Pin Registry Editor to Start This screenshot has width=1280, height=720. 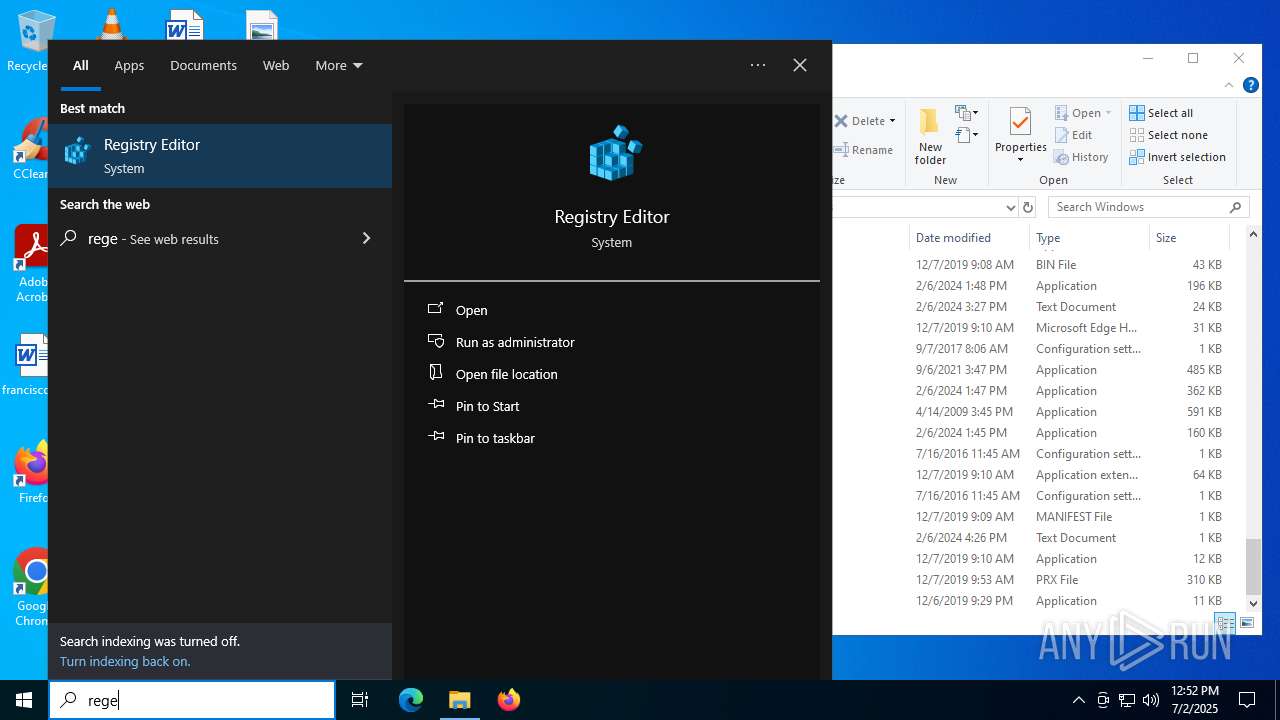(x=487, y=406)
